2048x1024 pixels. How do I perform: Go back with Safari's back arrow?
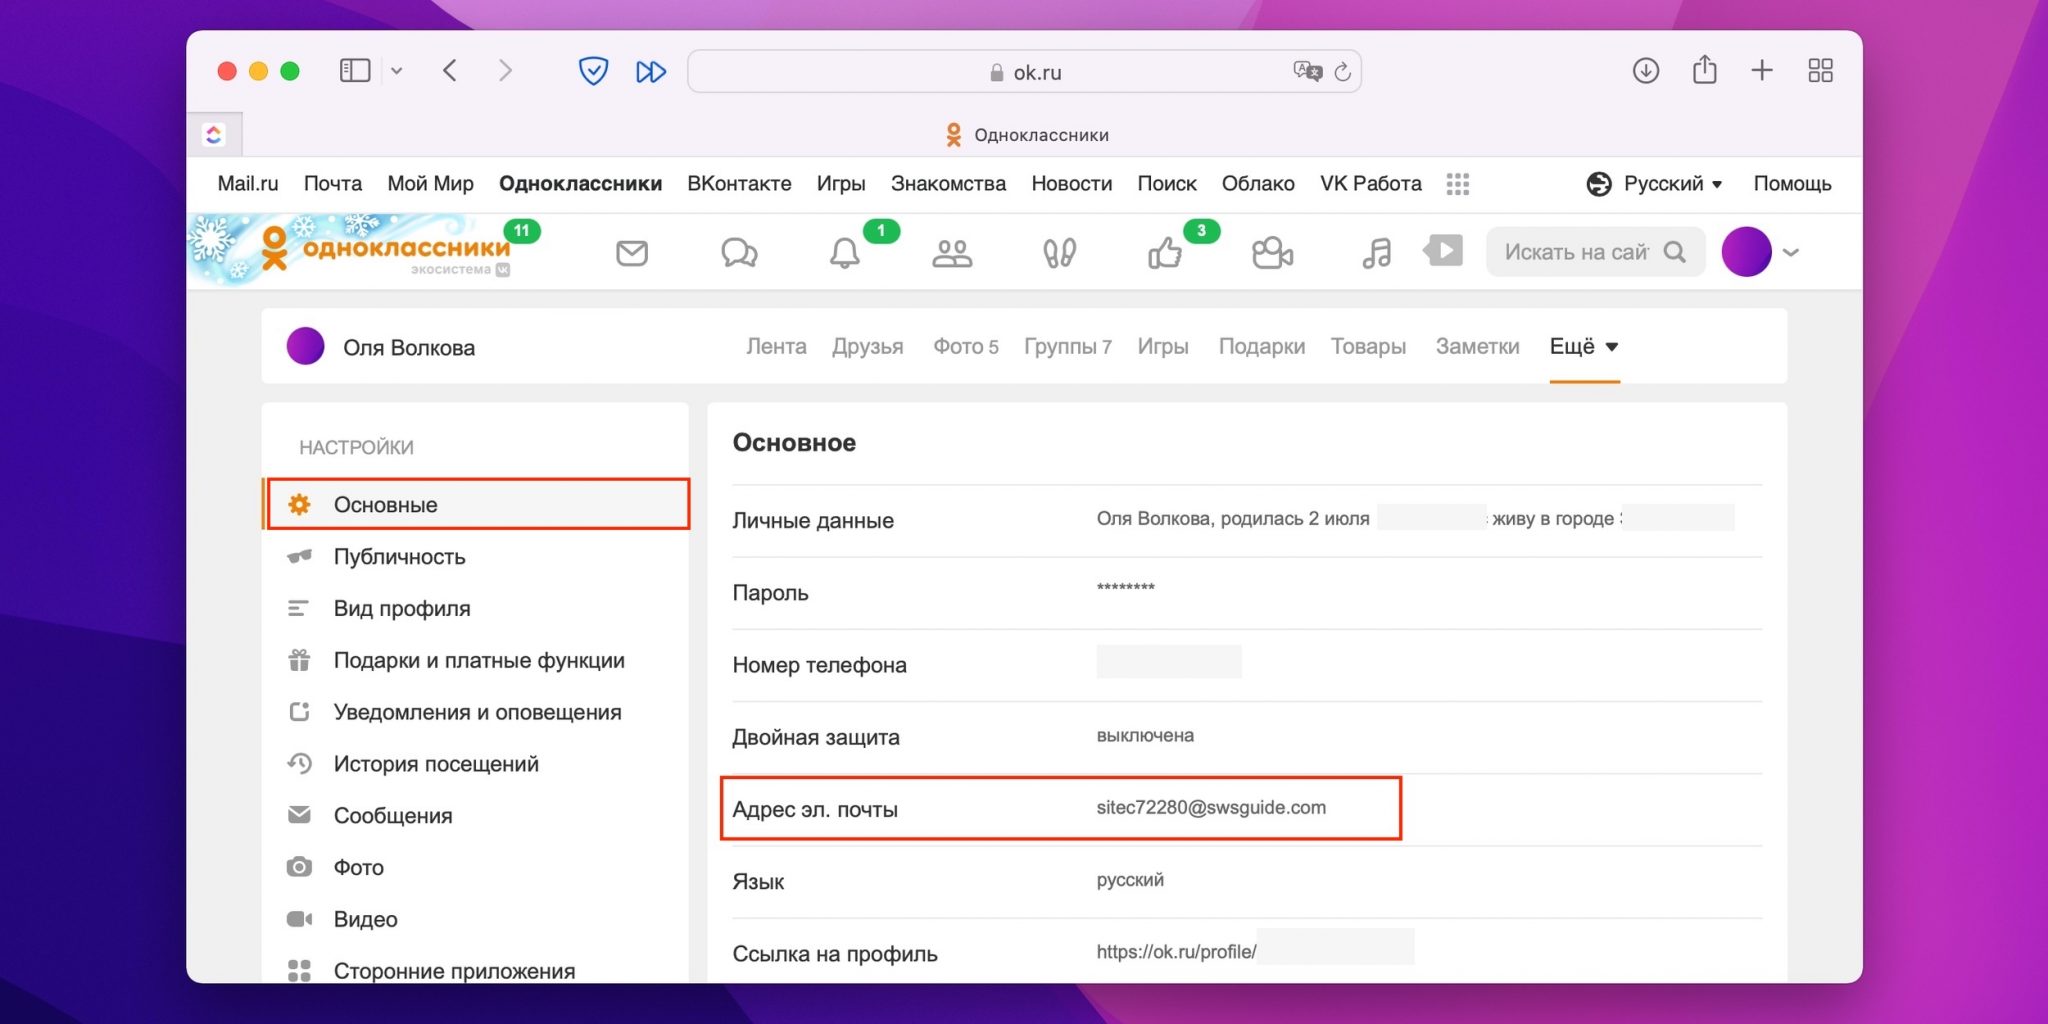coord(450,71)
